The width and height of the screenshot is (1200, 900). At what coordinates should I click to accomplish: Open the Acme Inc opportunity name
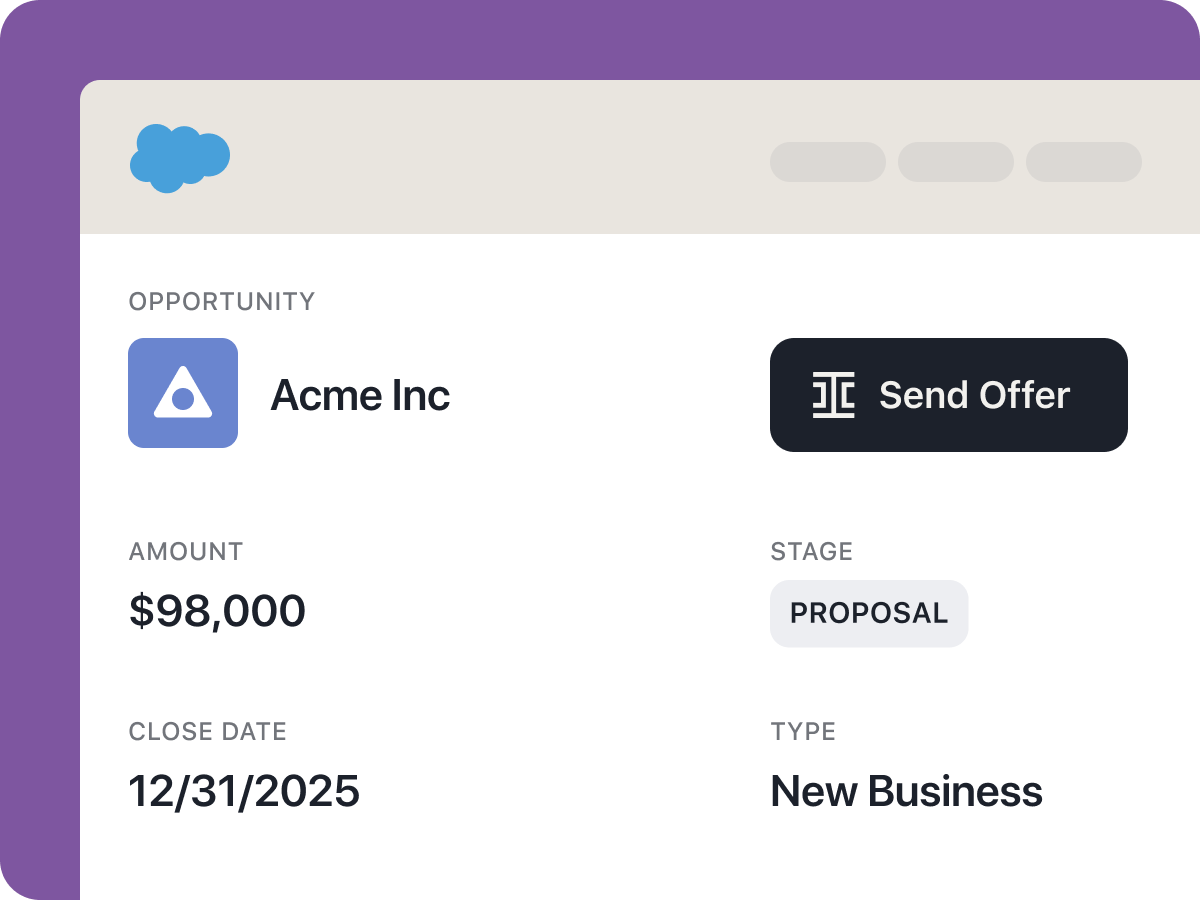pos(360,394)
